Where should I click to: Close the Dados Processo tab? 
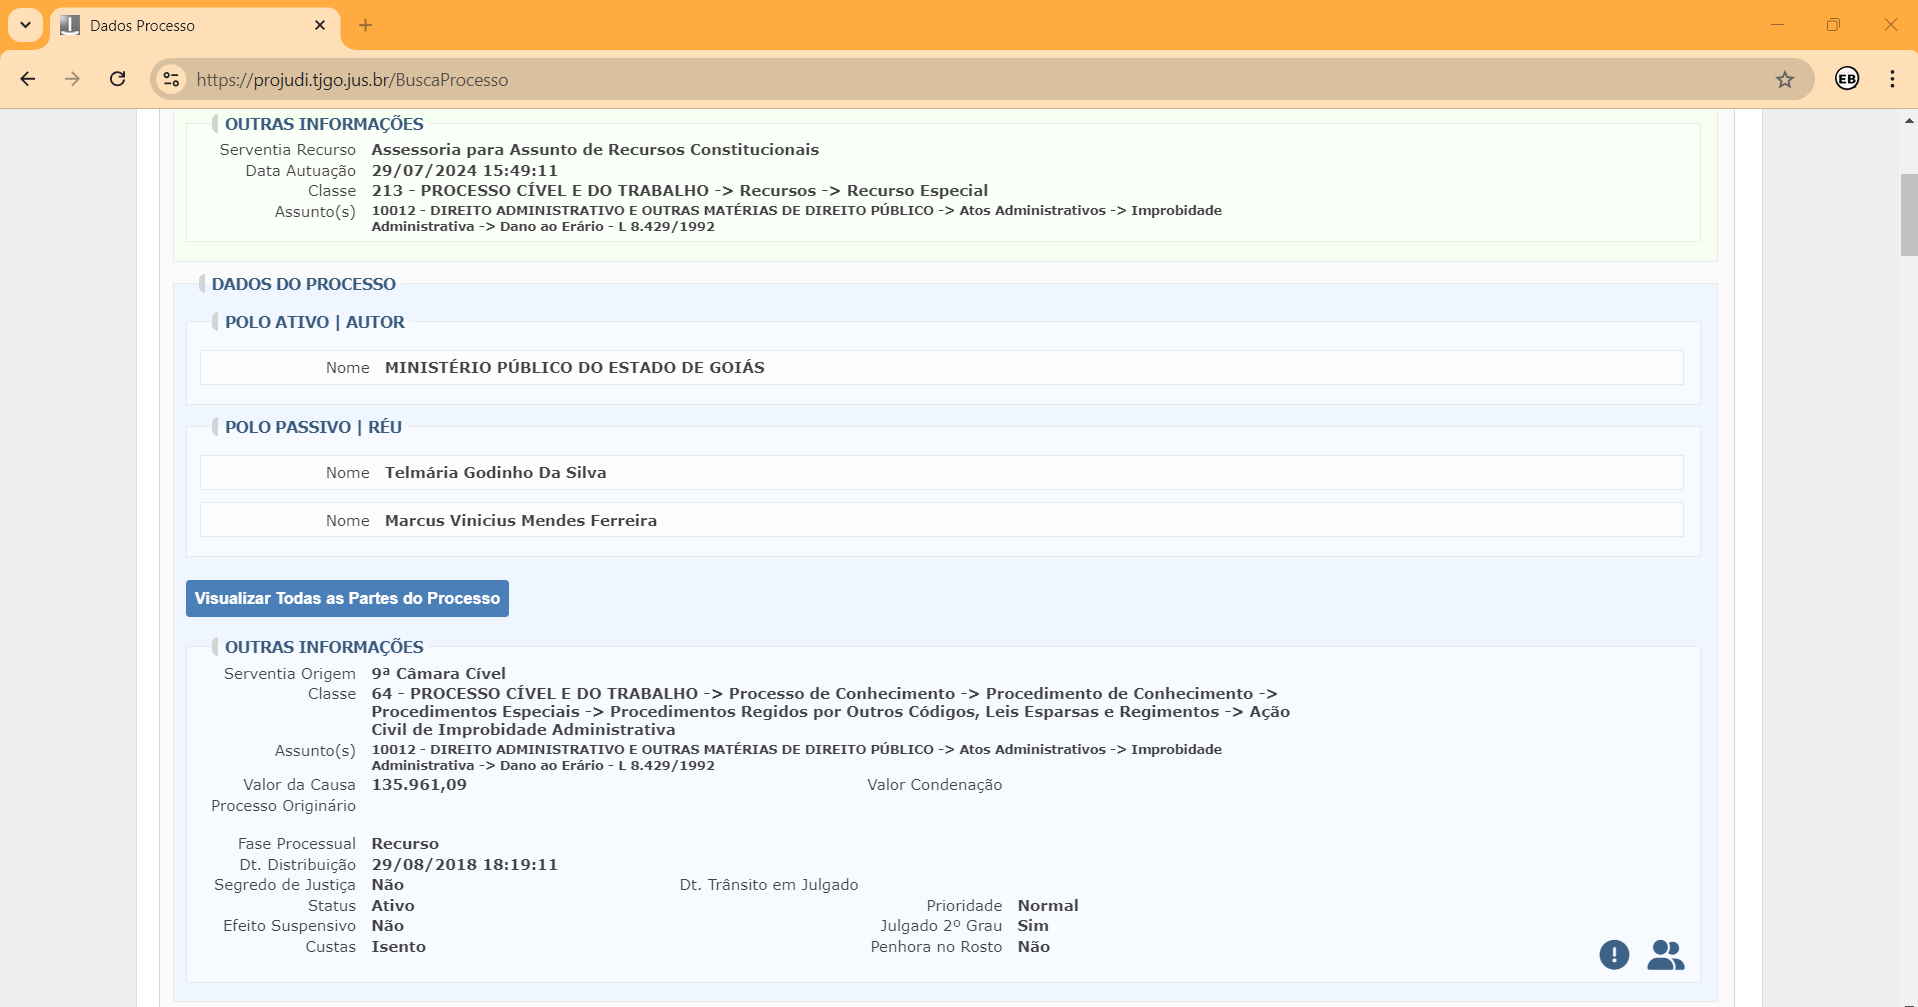point(320,25)
